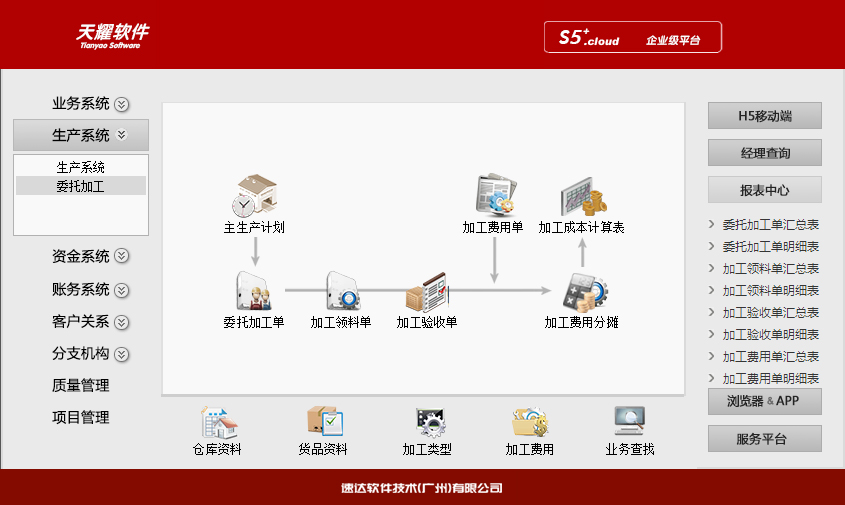Click the H5移动端 button
Viewport: 845px width, 505px height.
click(x=764, y=116)
